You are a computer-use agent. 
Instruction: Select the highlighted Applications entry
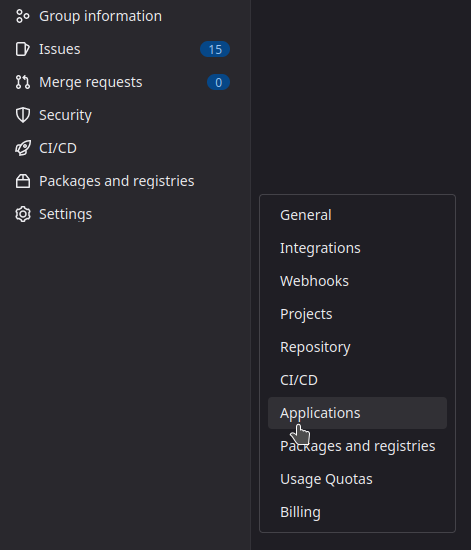pyautogui.click(x=357, y=413)
